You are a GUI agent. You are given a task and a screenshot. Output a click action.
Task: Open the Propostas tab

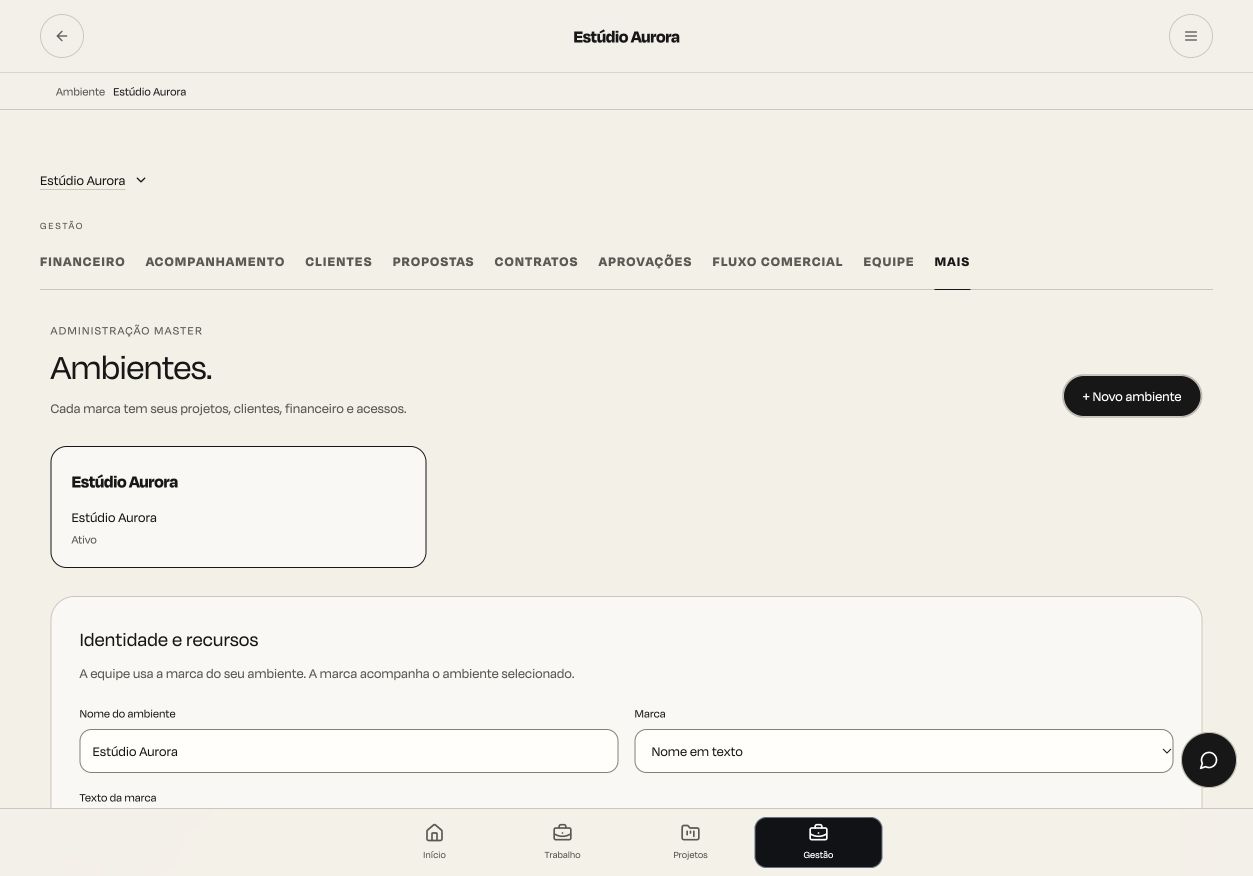[x=433, y=262]
